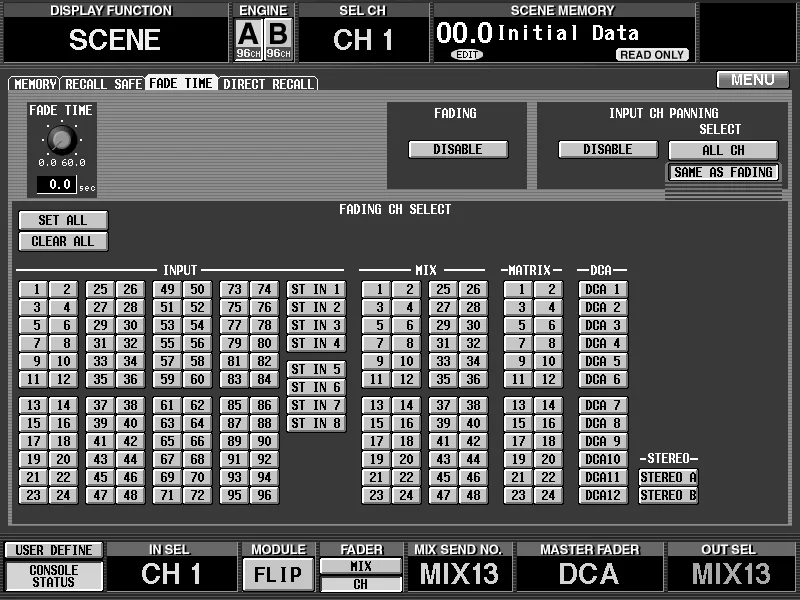Toggle input channel 49 fading
Image resolution: width=800 pixels, height=600 pixels.
click(x=167, y=289)
